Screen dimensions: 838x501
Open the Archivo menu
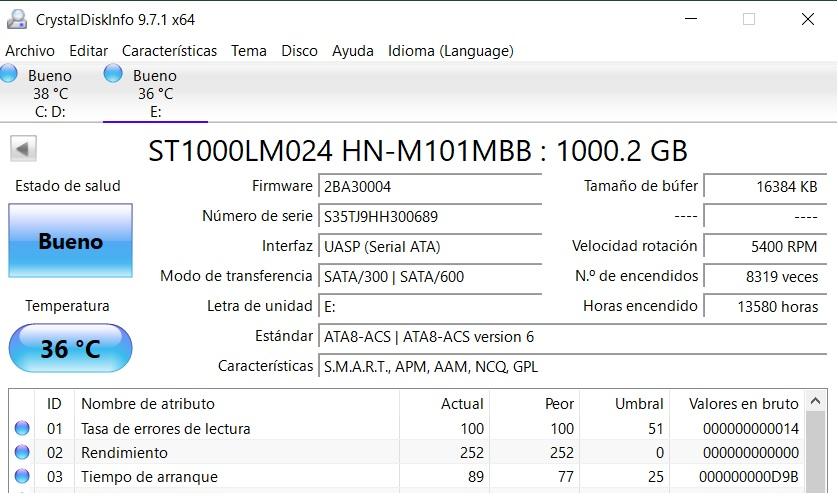click(x=30, y=51)
